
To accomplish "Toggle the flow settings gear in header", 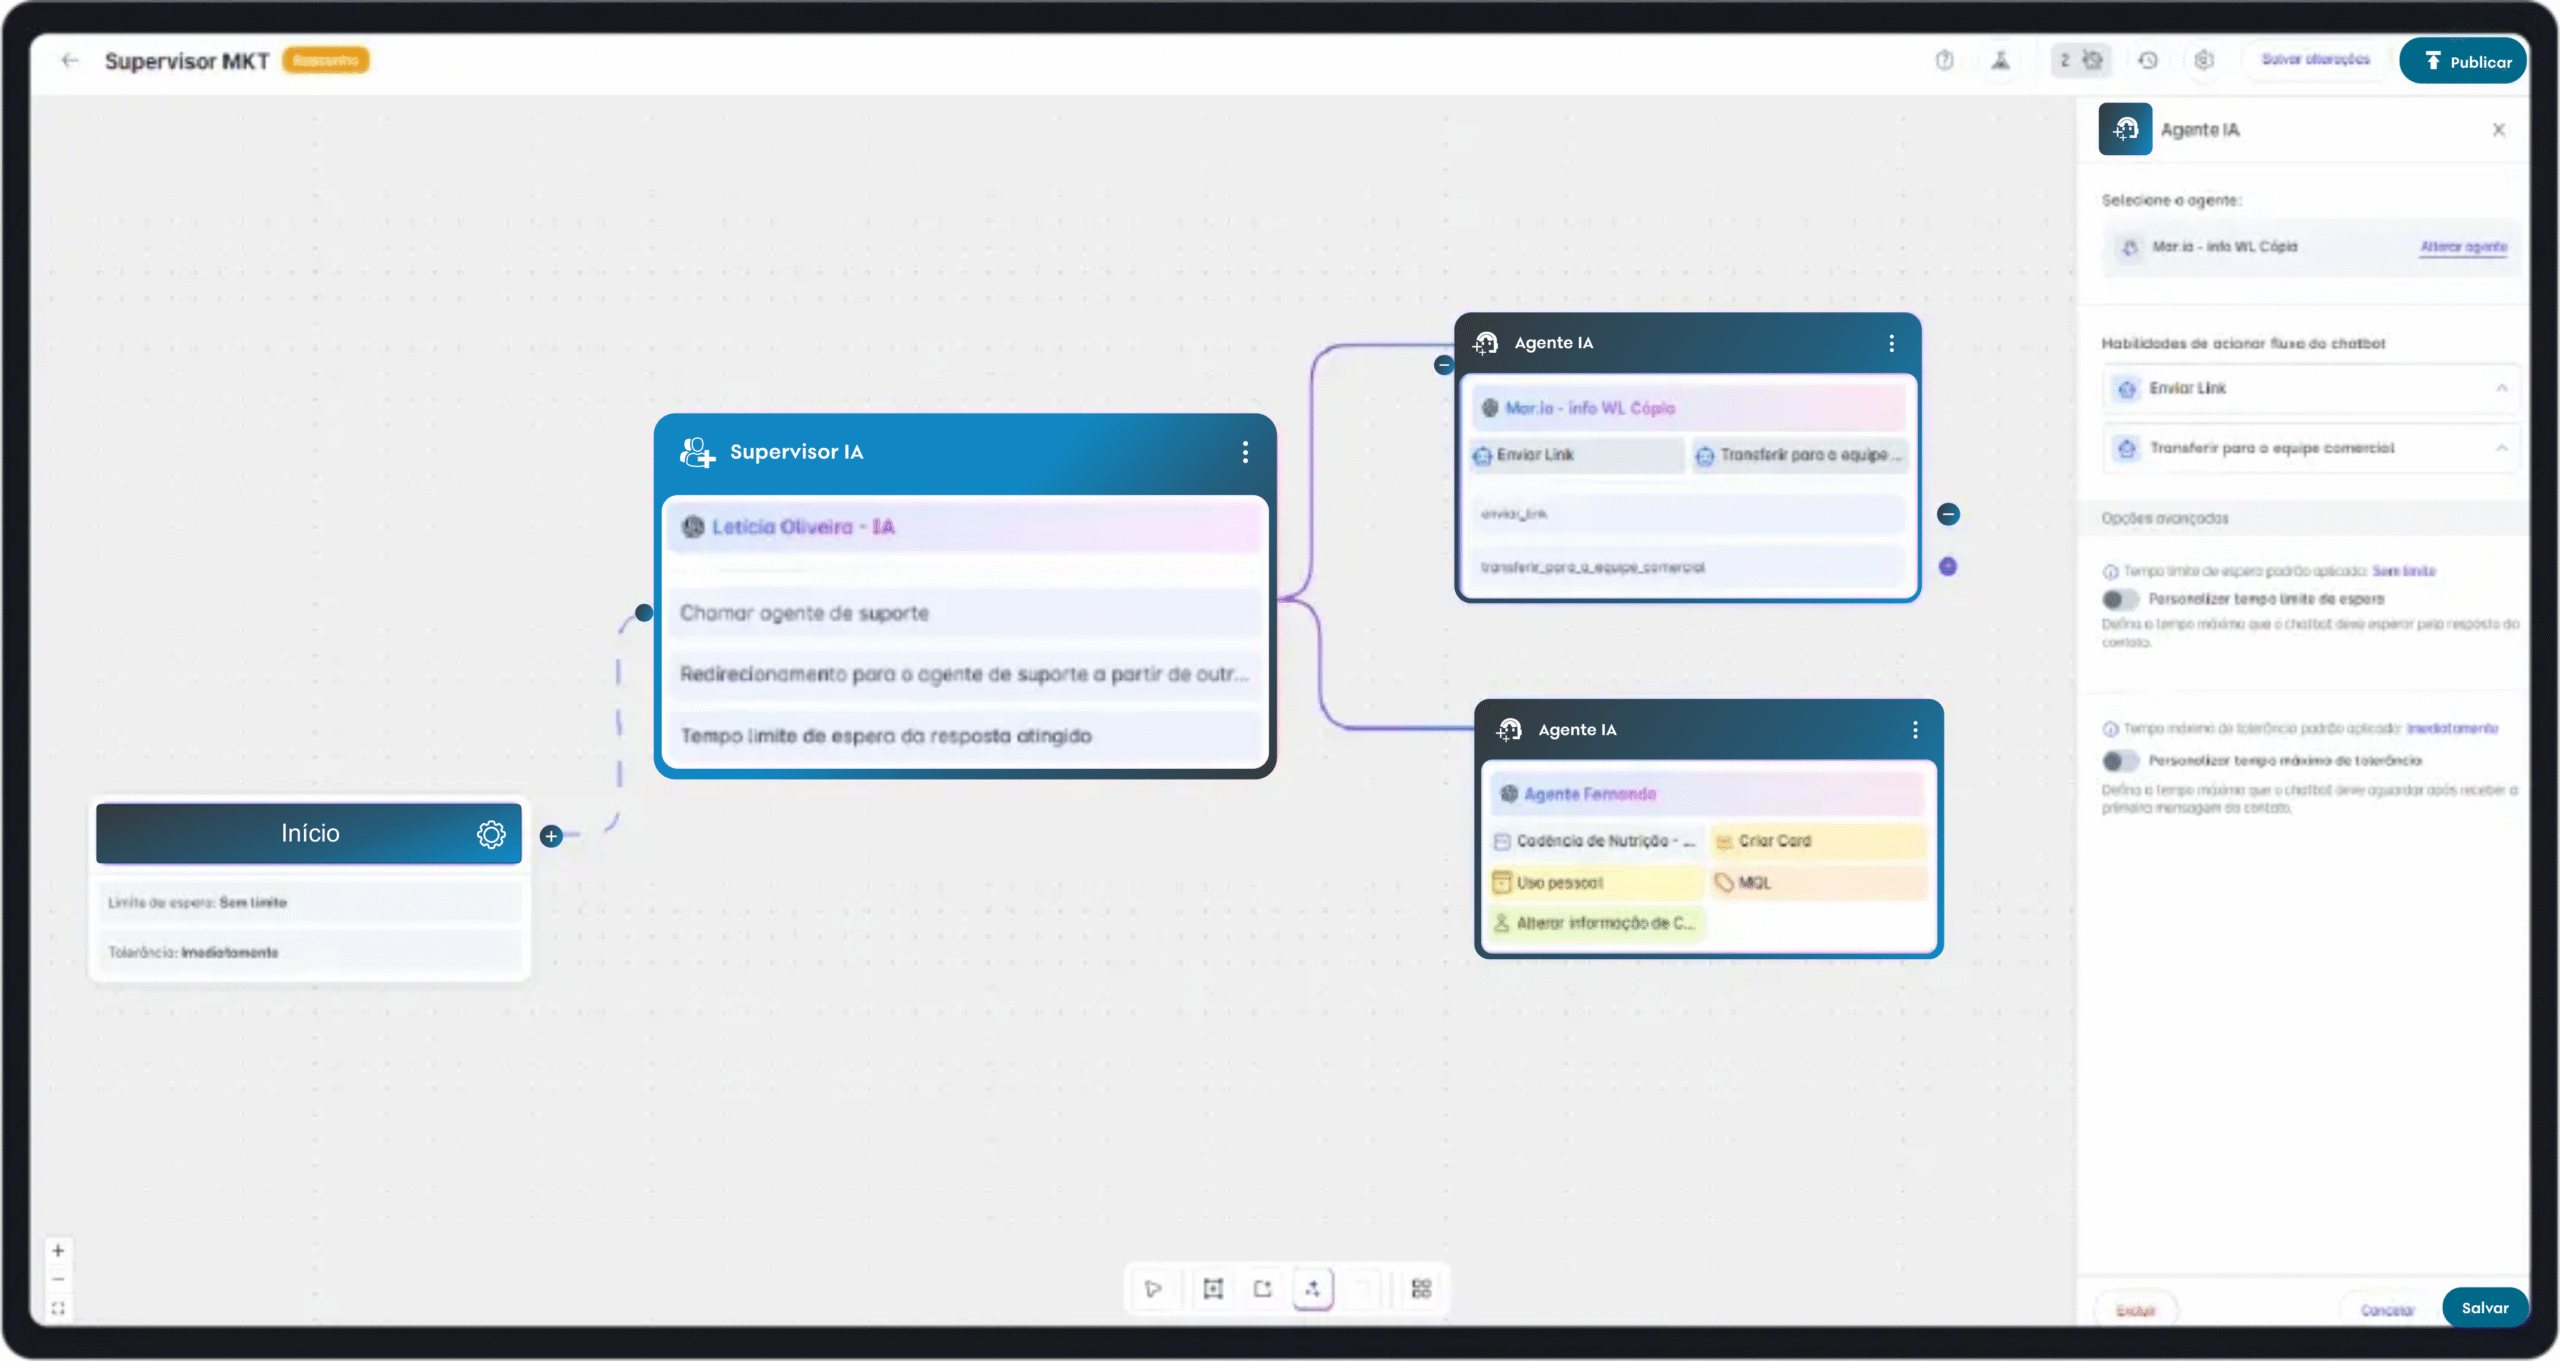I will coord(2204,61).
